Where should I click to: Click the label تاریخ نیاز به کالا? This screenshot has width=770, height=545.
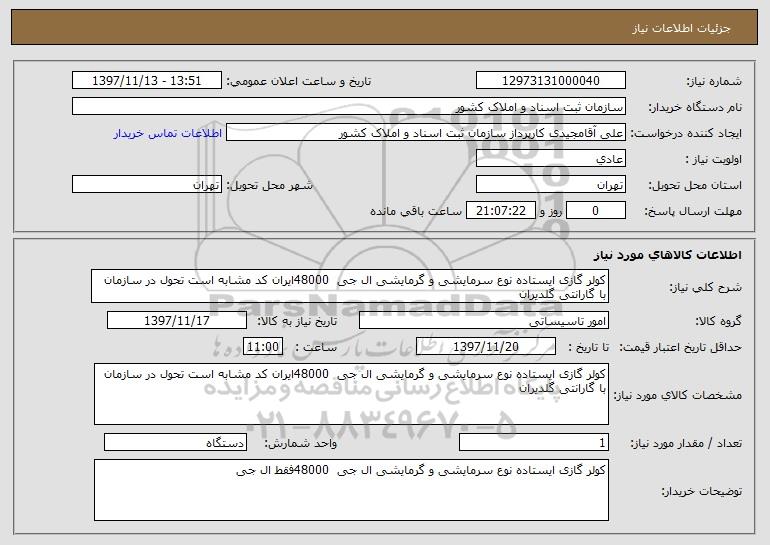297,321
